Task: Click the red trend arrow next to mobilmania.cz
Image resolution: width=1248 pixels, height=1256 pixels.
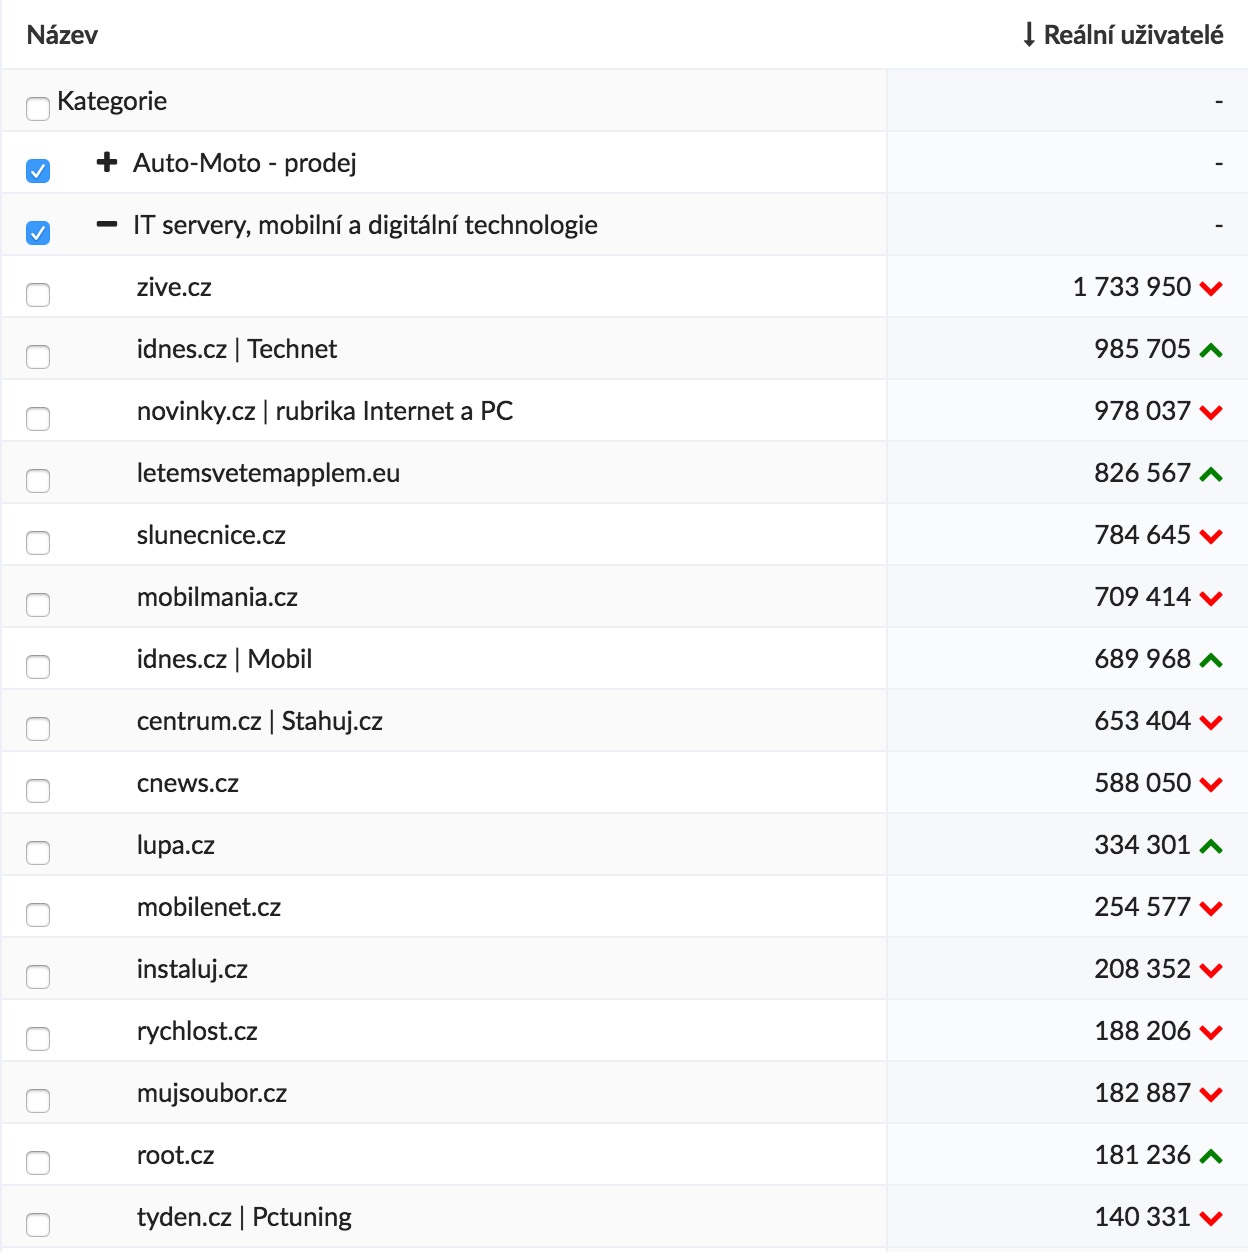Action: 1211,599
